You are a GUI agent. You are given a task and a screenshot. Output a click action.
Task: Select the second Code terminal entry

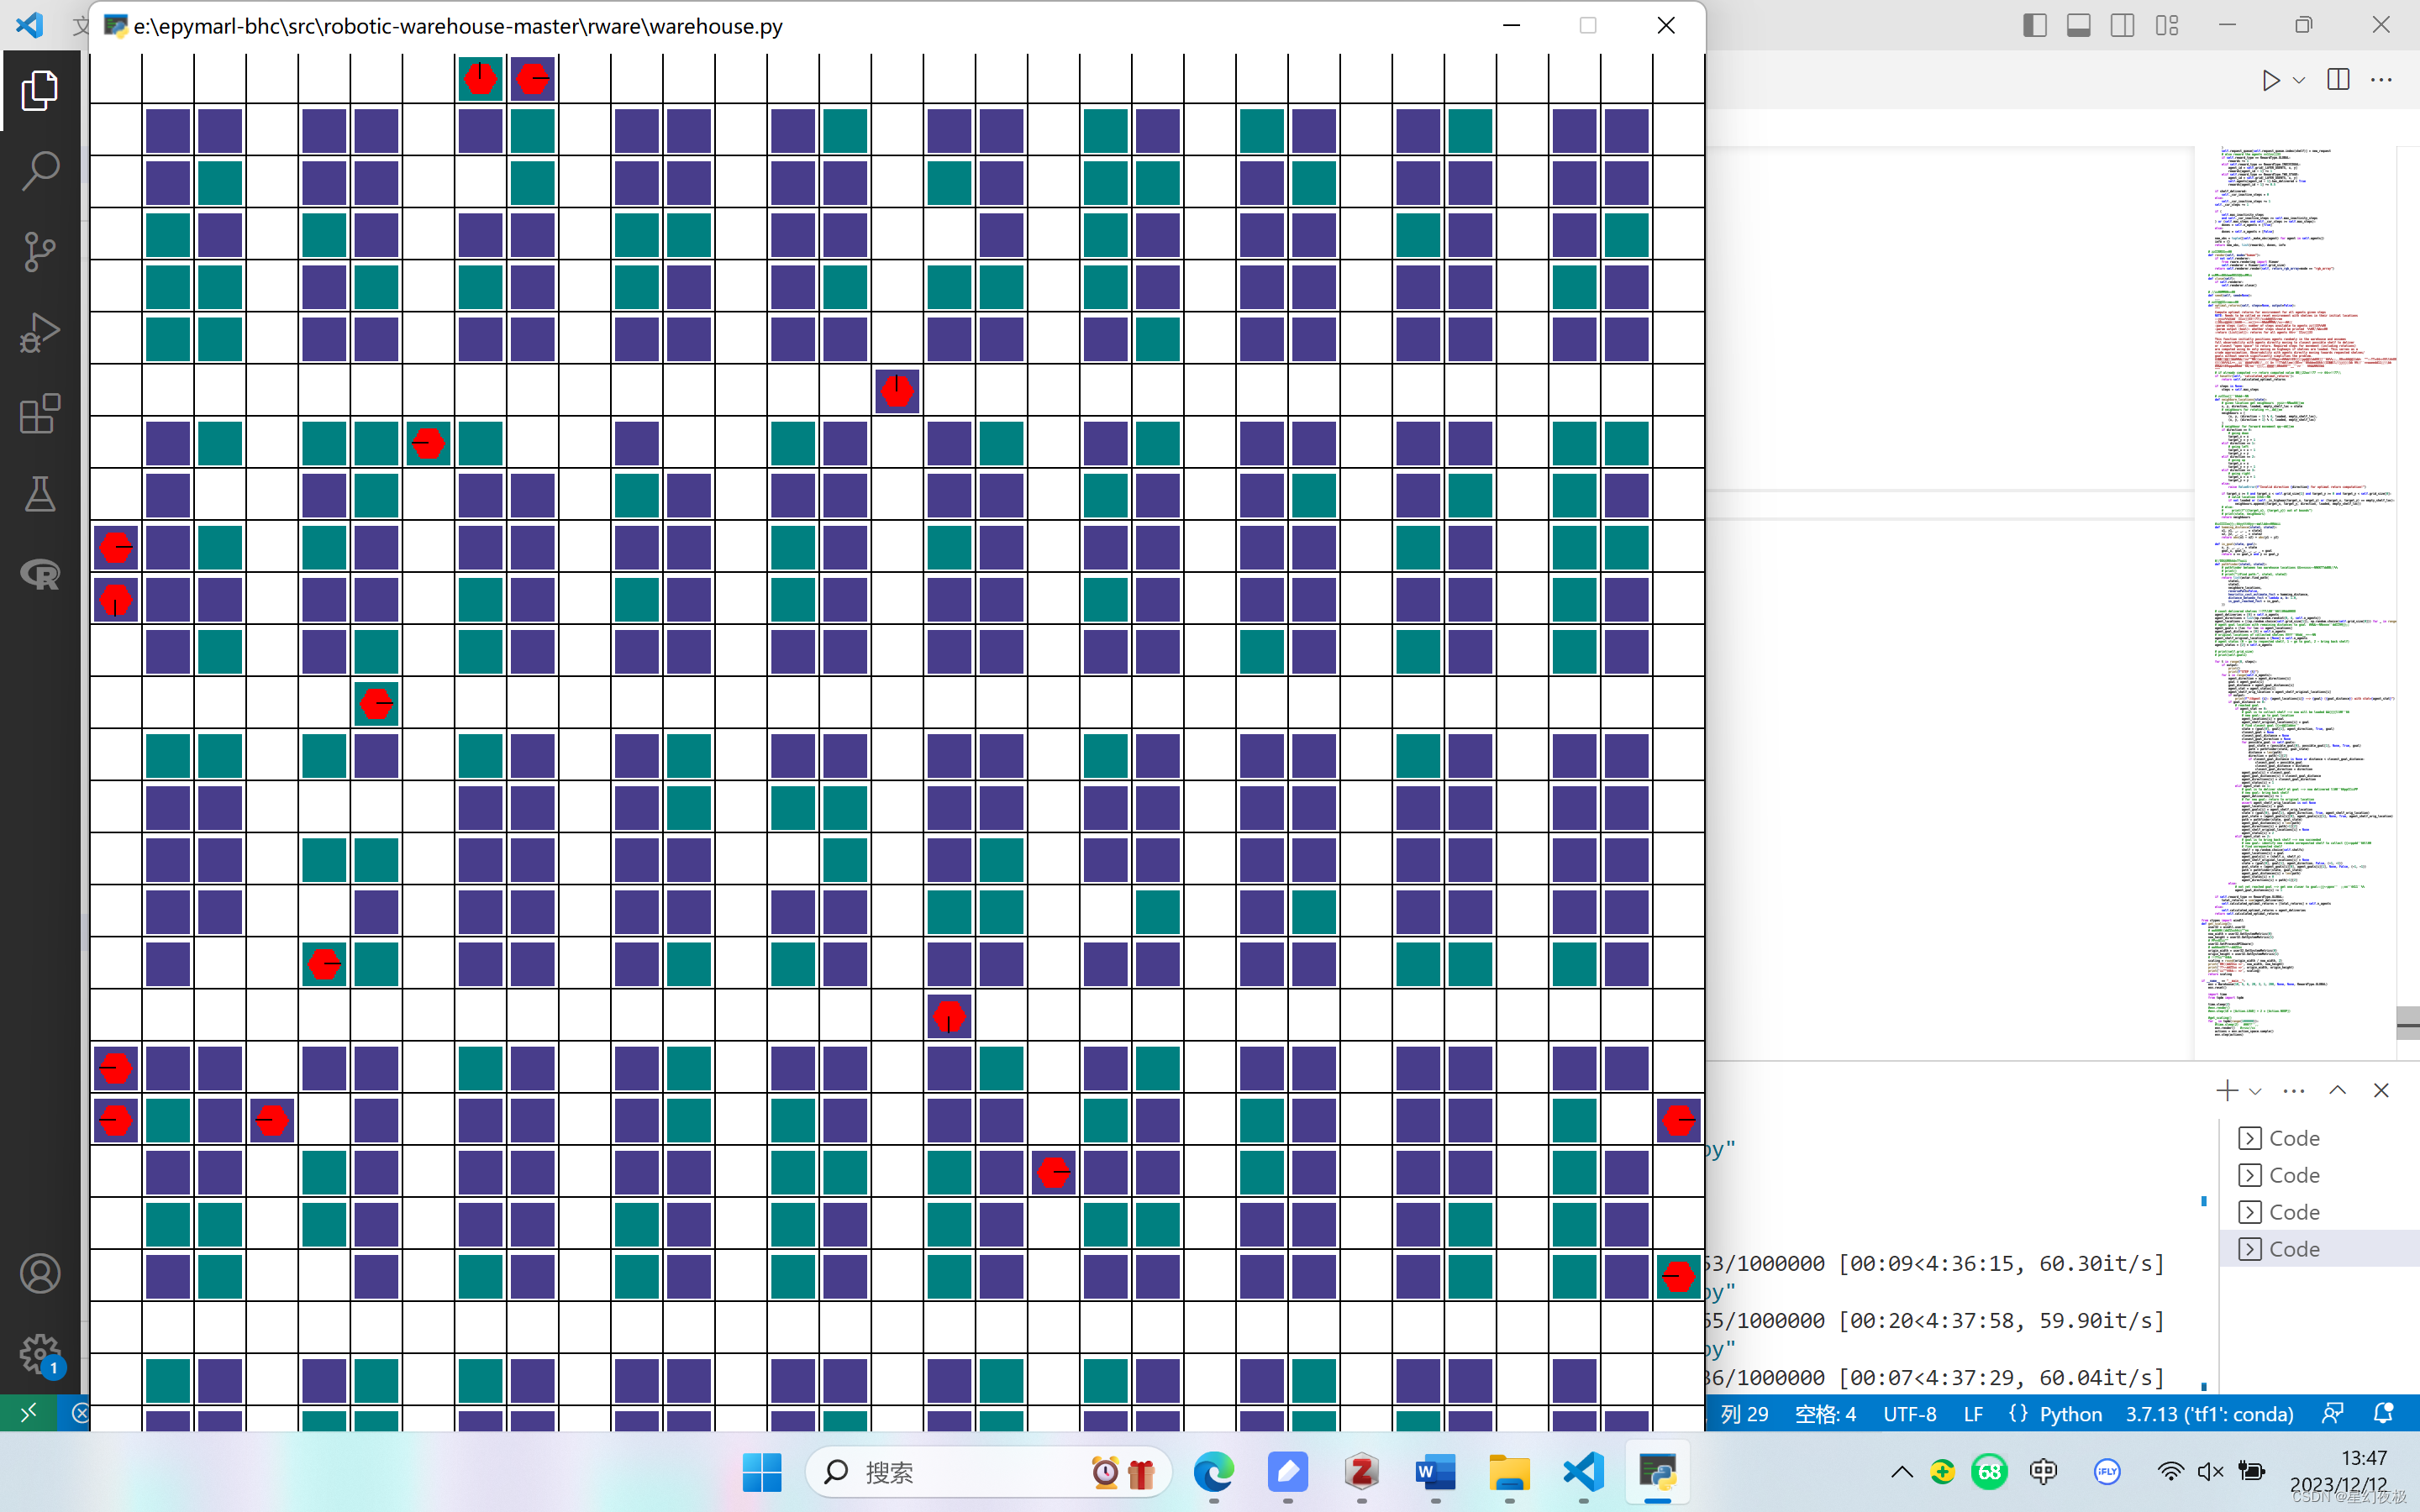click(x=2319, y=1175)
